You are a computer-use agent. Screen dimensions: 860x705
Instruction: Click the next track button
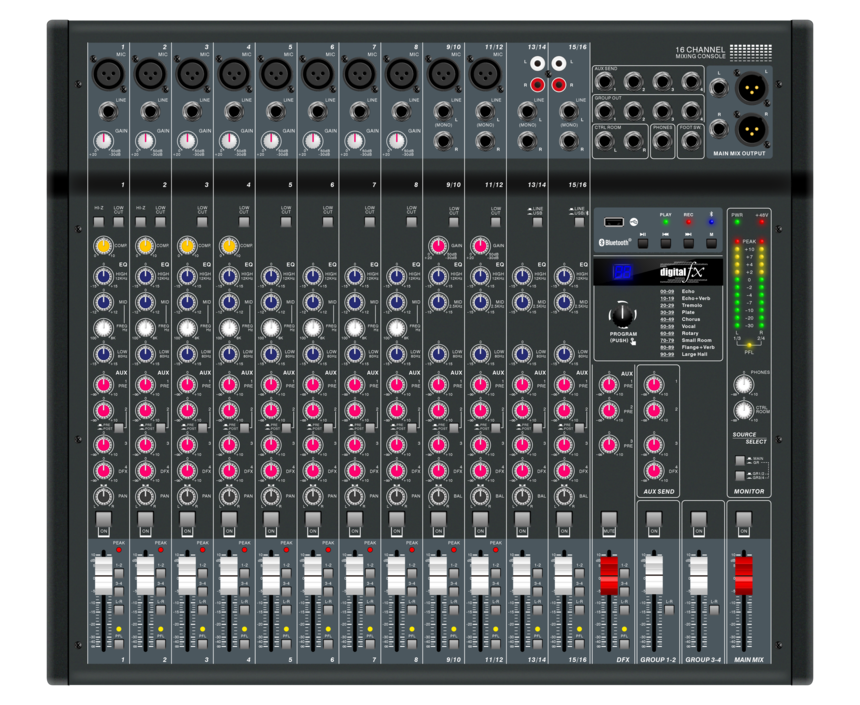pyautogui.click(x=688, y=242)
